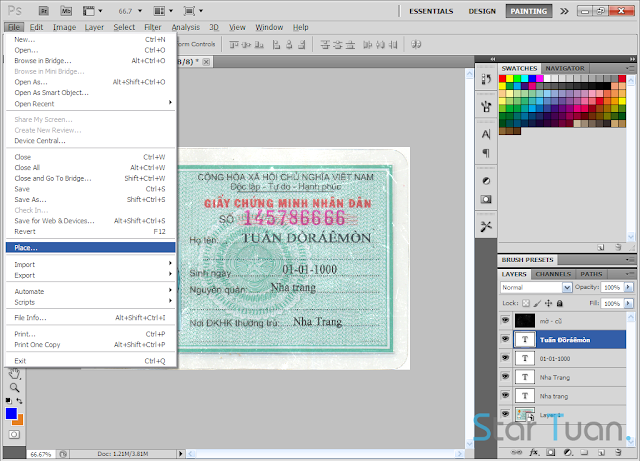
Task: Open status bar info flyout arrow
Action: [x=180, y=453]
